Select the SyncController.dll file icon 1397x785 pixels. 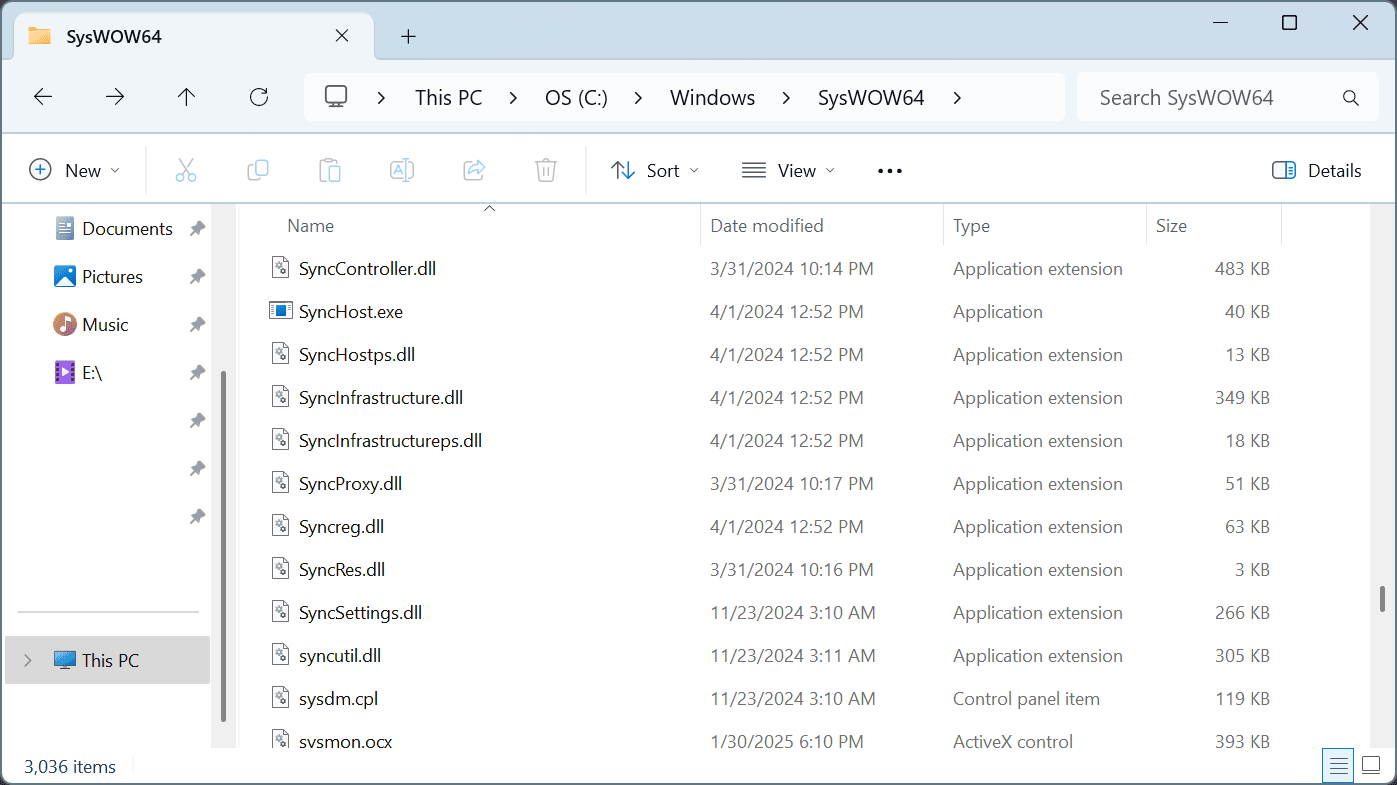coord(280,268)
